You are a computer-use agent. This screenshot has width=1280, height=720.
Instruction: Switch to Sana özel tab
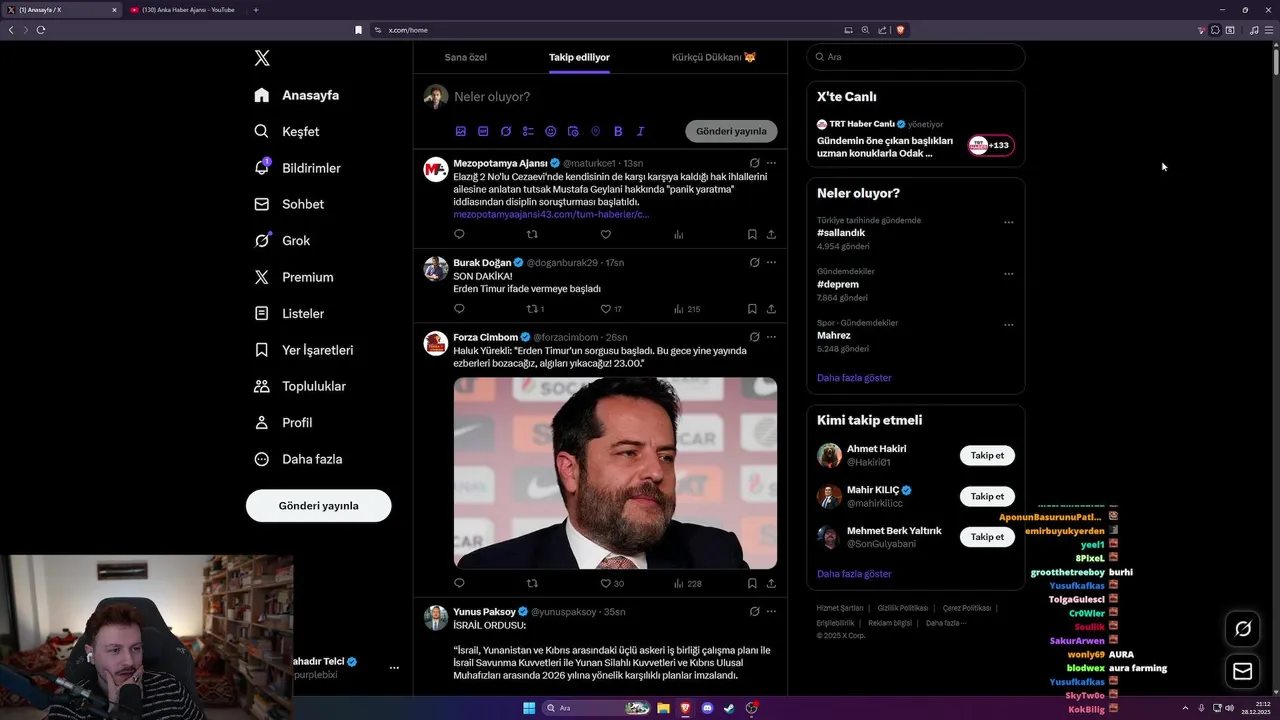[465, 57]
